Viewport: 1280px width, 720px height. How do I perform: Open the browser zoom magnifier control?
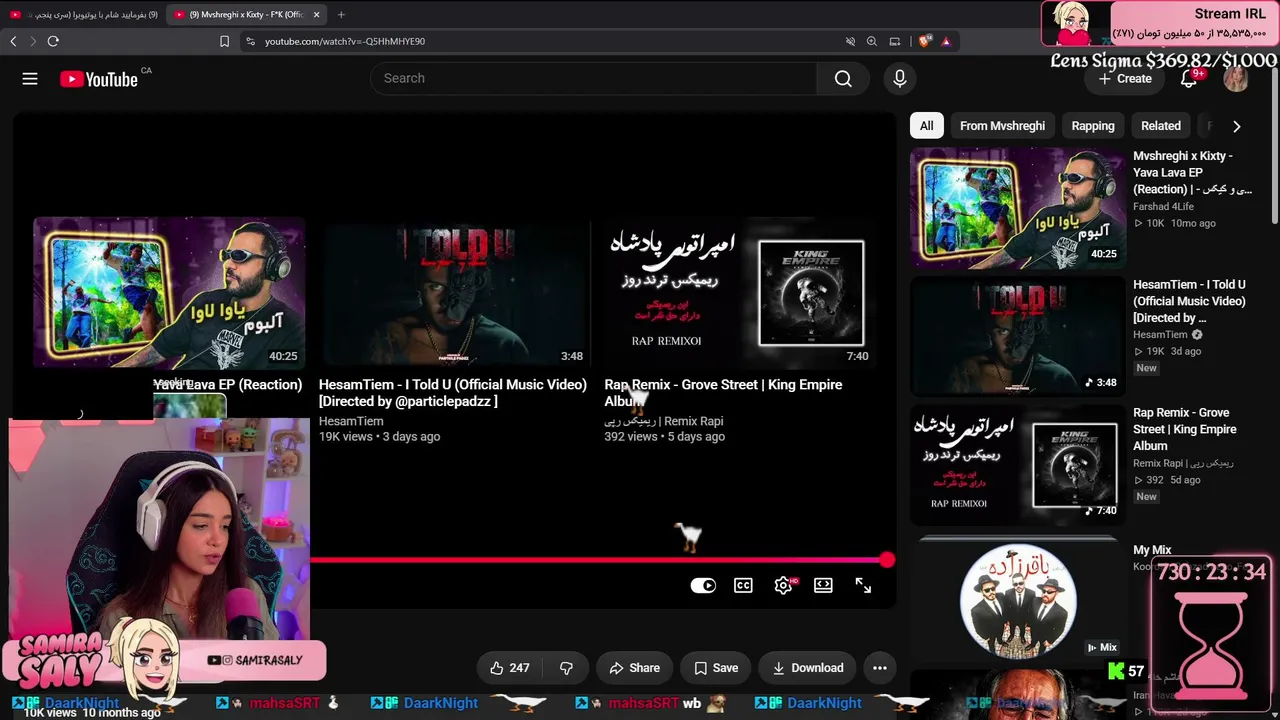(x=872, y=41)
